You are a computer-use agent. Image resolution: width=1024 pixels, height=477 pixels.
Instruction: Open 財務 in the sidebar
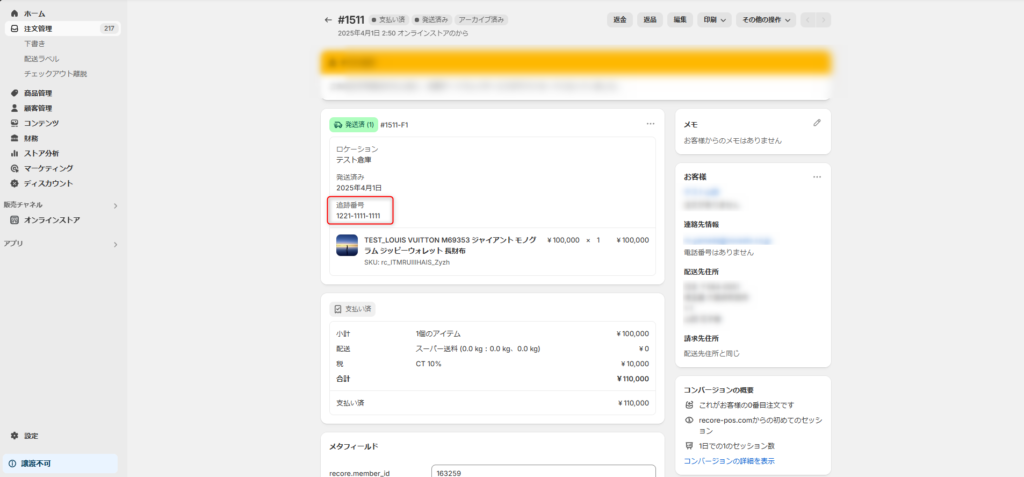pyautogui.click(x=31, y=139)
